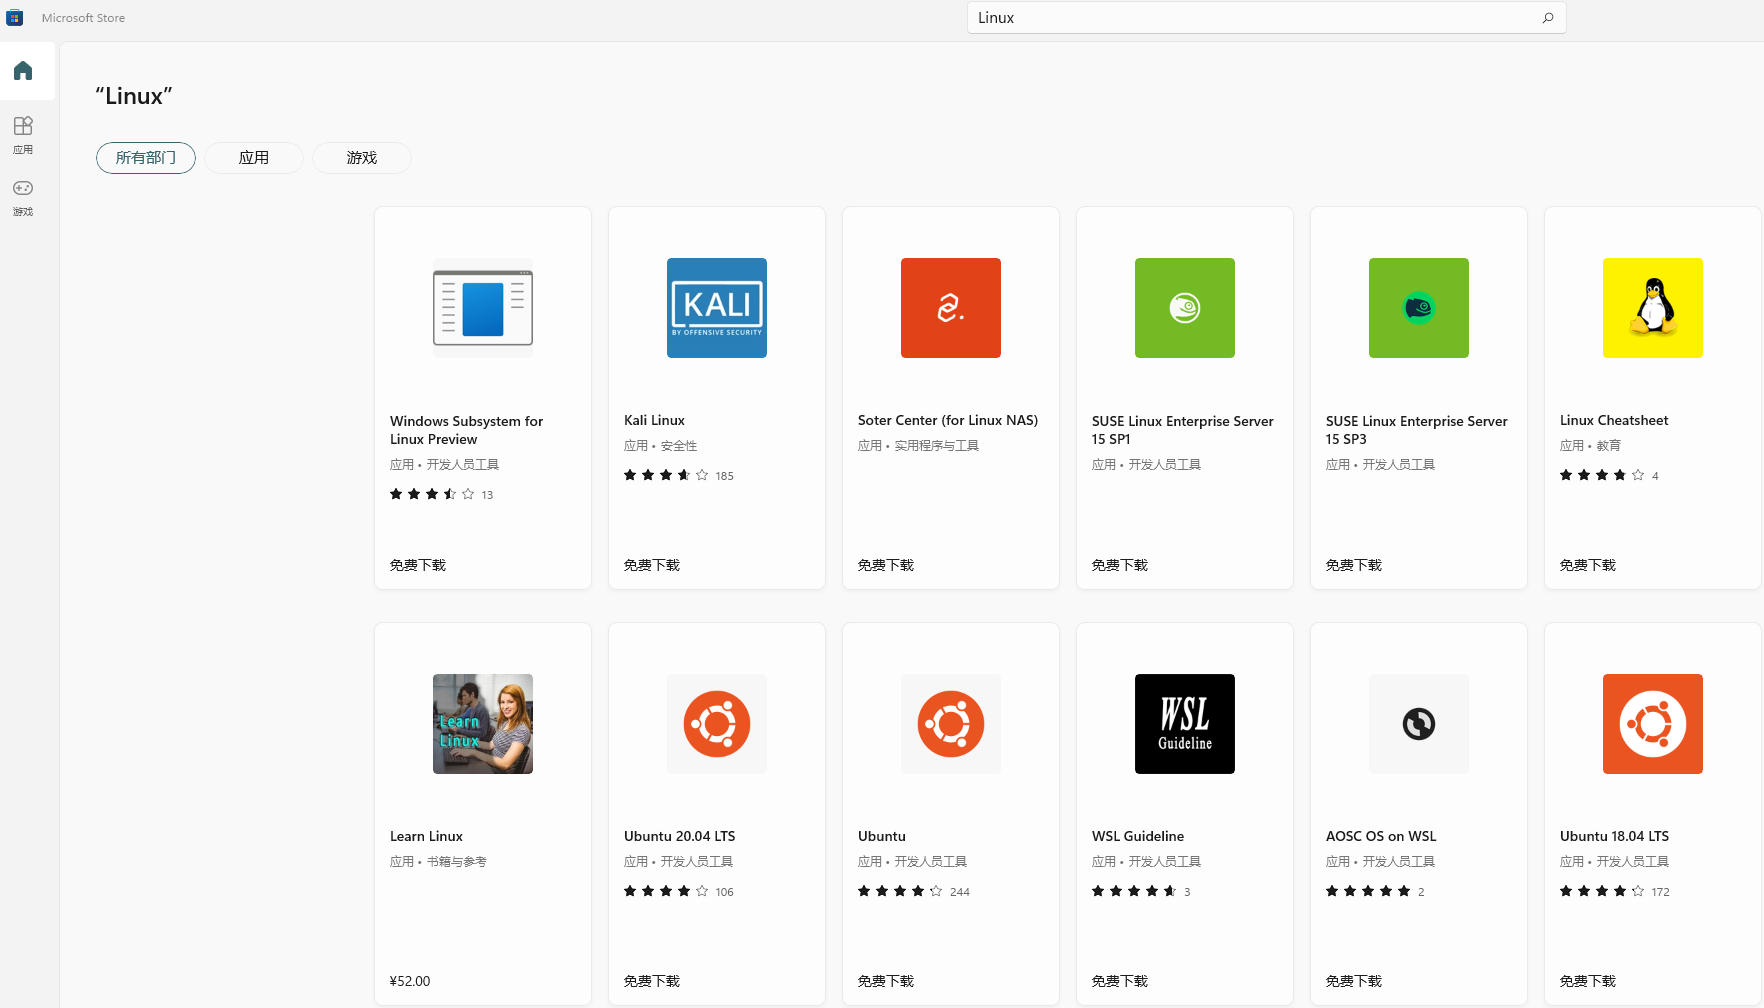The image size is (1764, 1008).
Task: Open the Kali Linux app icon
Action: tap(717, 308)
